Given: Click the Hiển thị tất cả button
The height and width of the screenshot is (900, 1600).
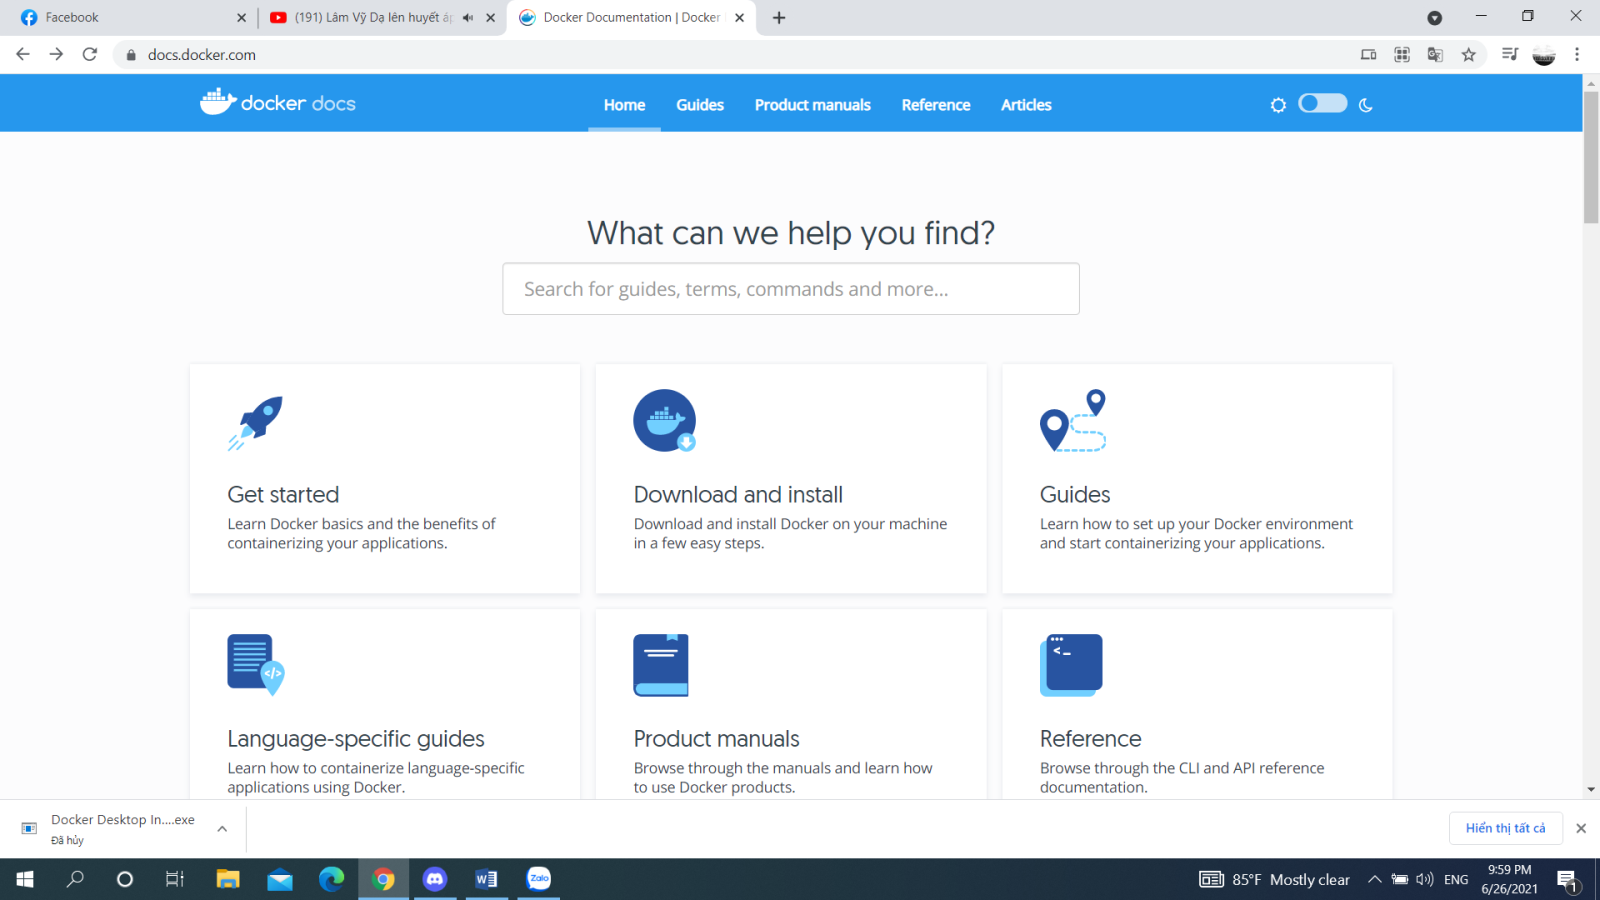Looking at the screenshot, I should (x=1505, y=828).
